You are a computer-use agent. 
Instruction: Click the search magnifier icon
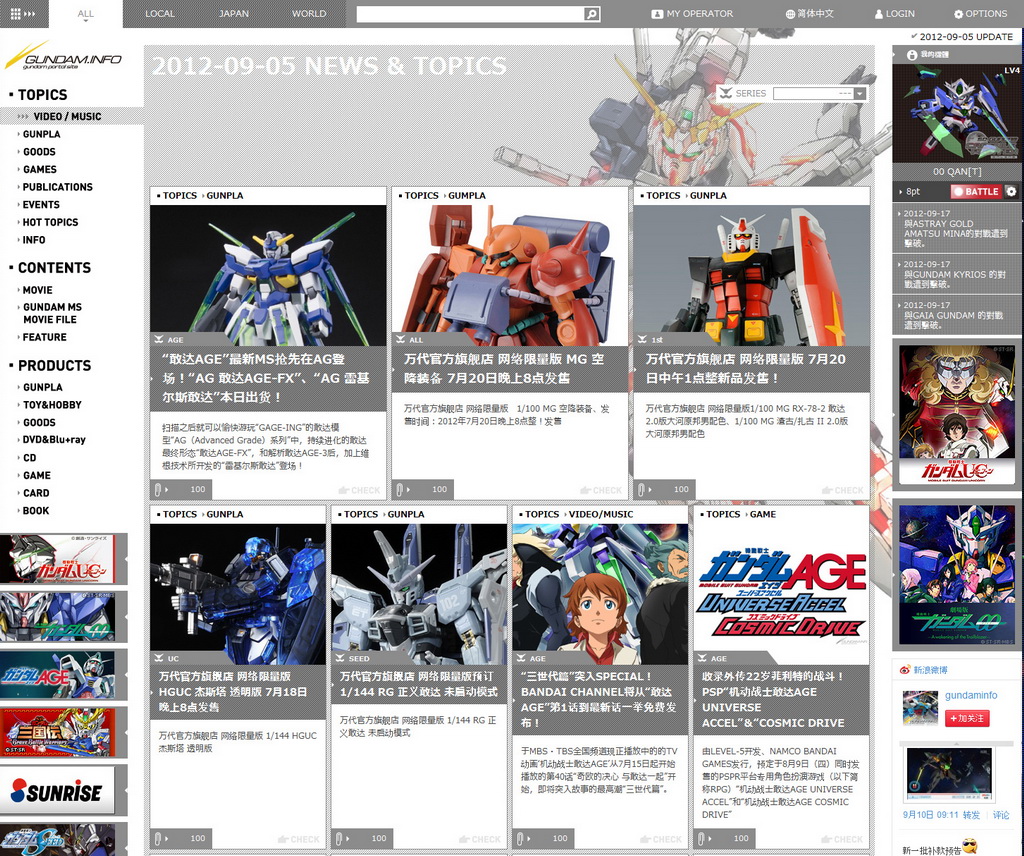tap(592, 14)
